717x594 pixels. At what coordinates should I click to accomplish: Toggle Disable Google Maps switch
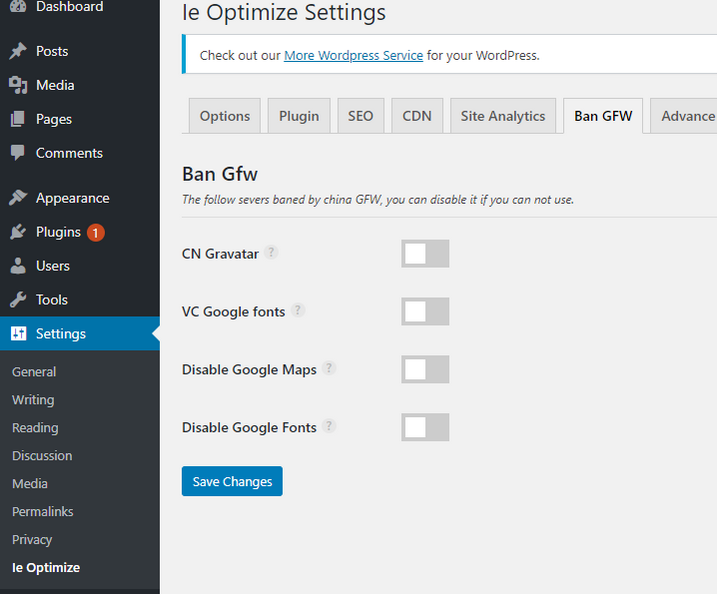point(425,370)
